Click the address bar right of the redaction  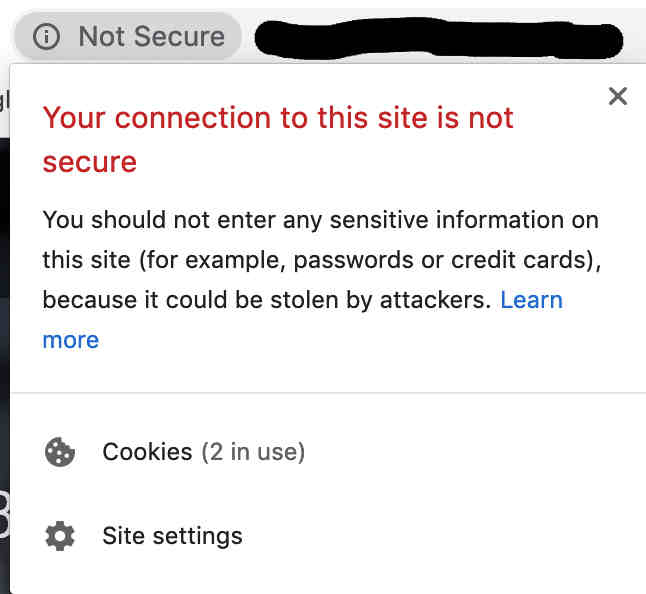(x=634, y=38)
